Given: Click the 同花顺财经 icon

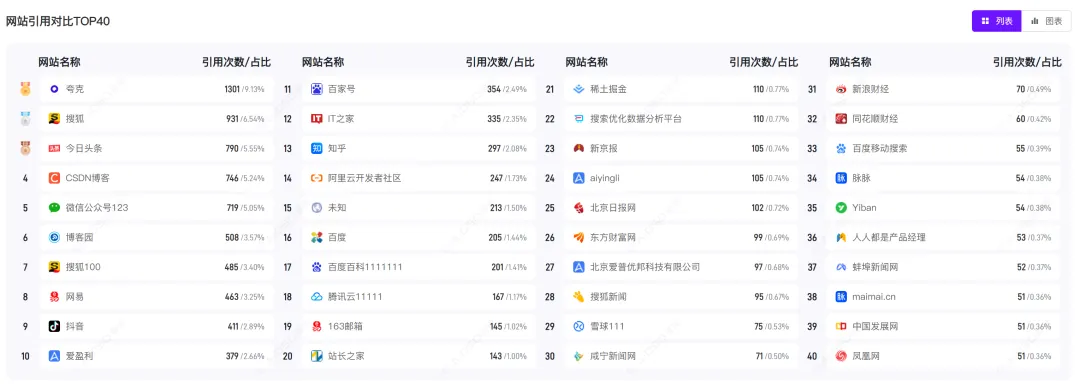Looking at the screenshot, I should point(841,118).
